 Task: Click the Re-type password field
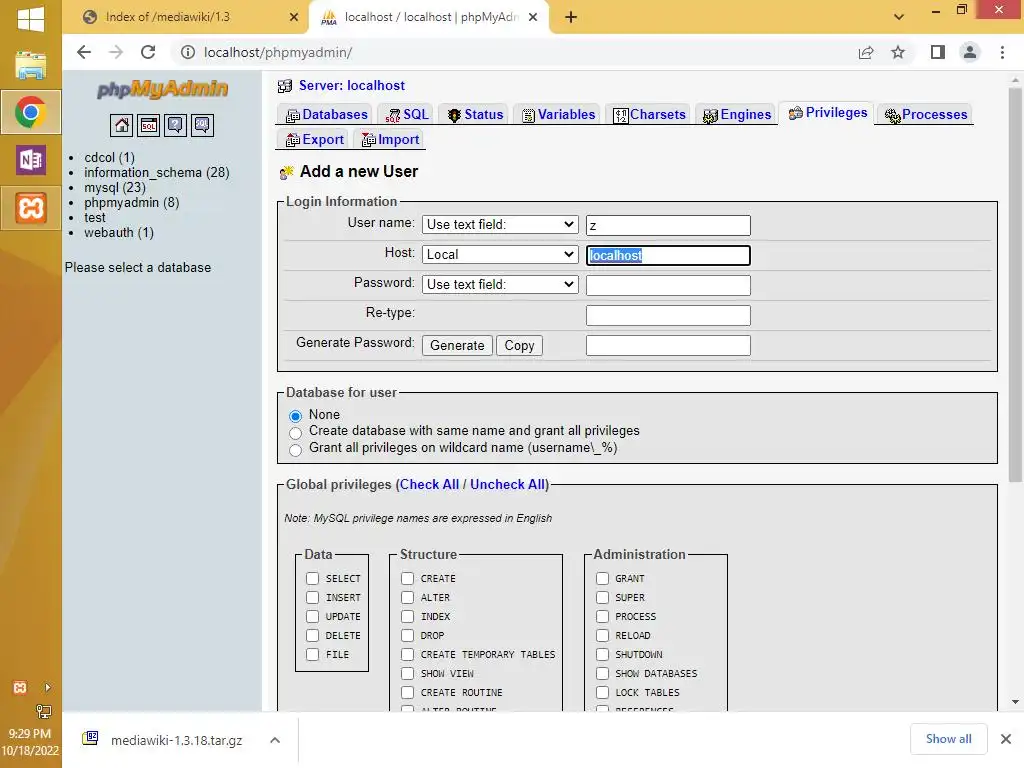pyautogui.click(x=668, y=315)
